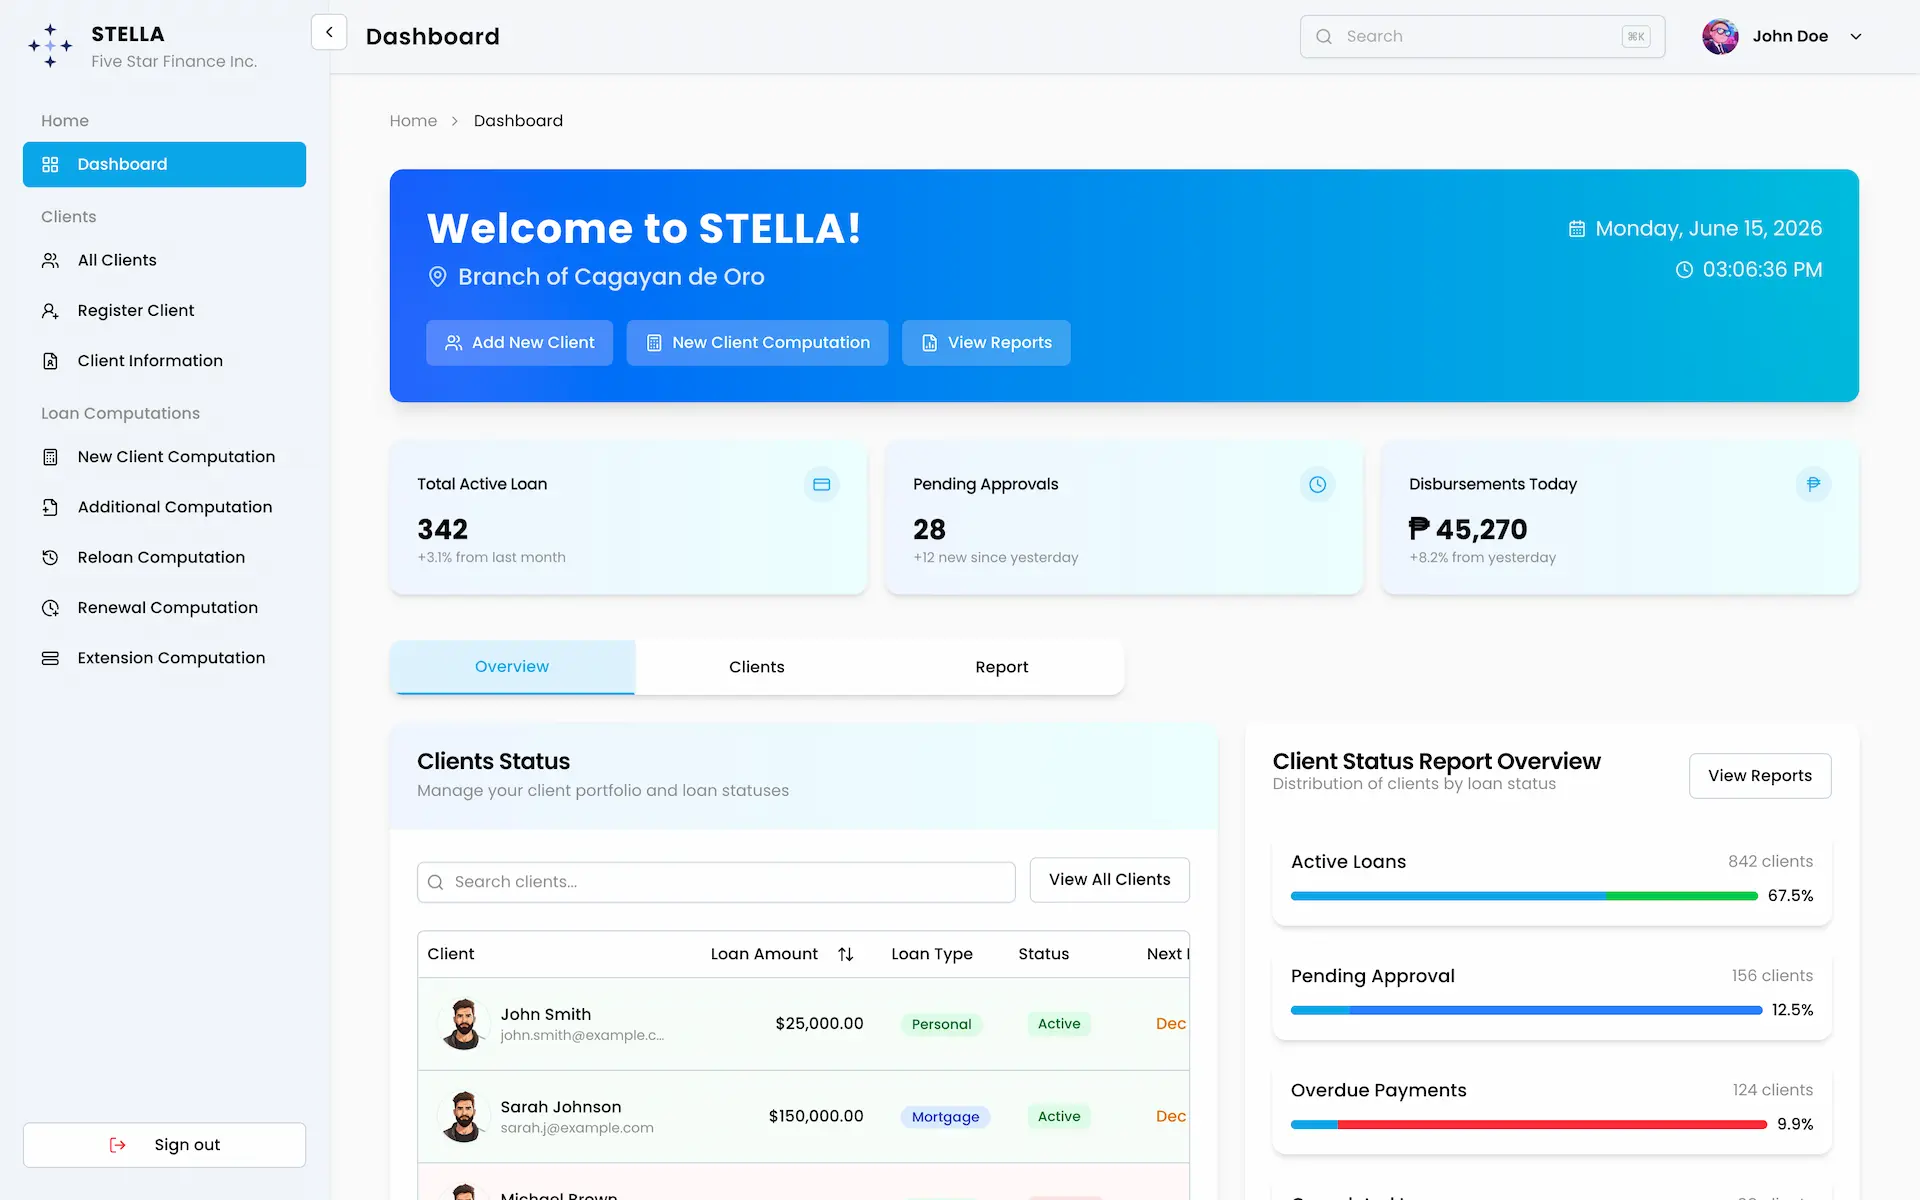Click the clock icon on Pending Approvals card
1920x1200 pixels.
click(1318, 485)
